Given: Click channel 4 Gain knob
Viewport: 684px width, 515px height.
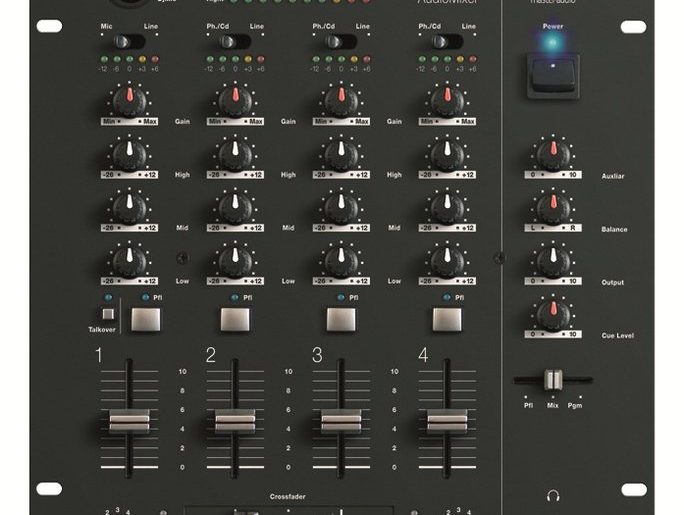Looking at the screenshot, I should pos(446,100).
